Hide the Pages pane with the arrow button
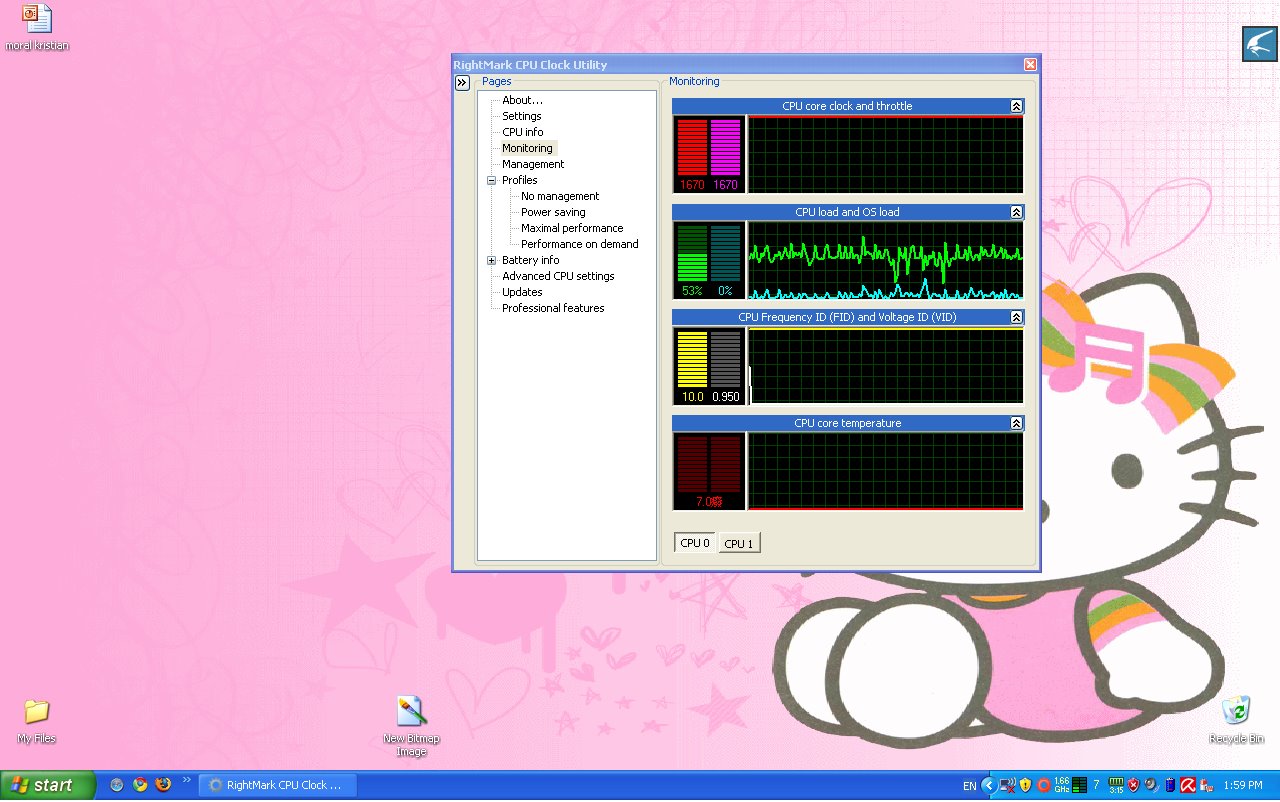 (x=462, y=83)
